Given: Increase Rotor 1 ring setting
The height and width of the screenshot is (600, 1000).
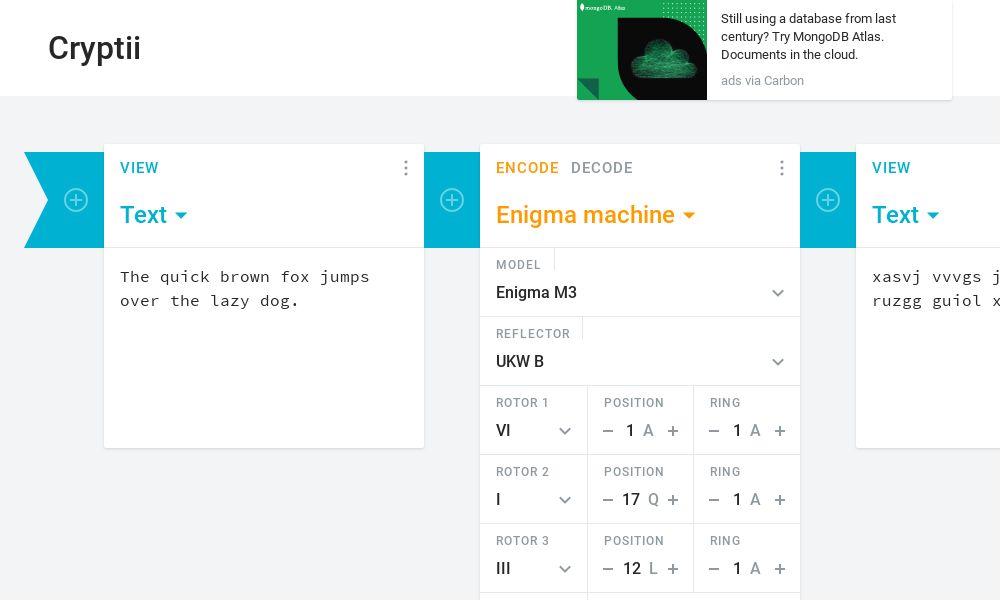Looking at the screenshot, I should pos(779,431).
